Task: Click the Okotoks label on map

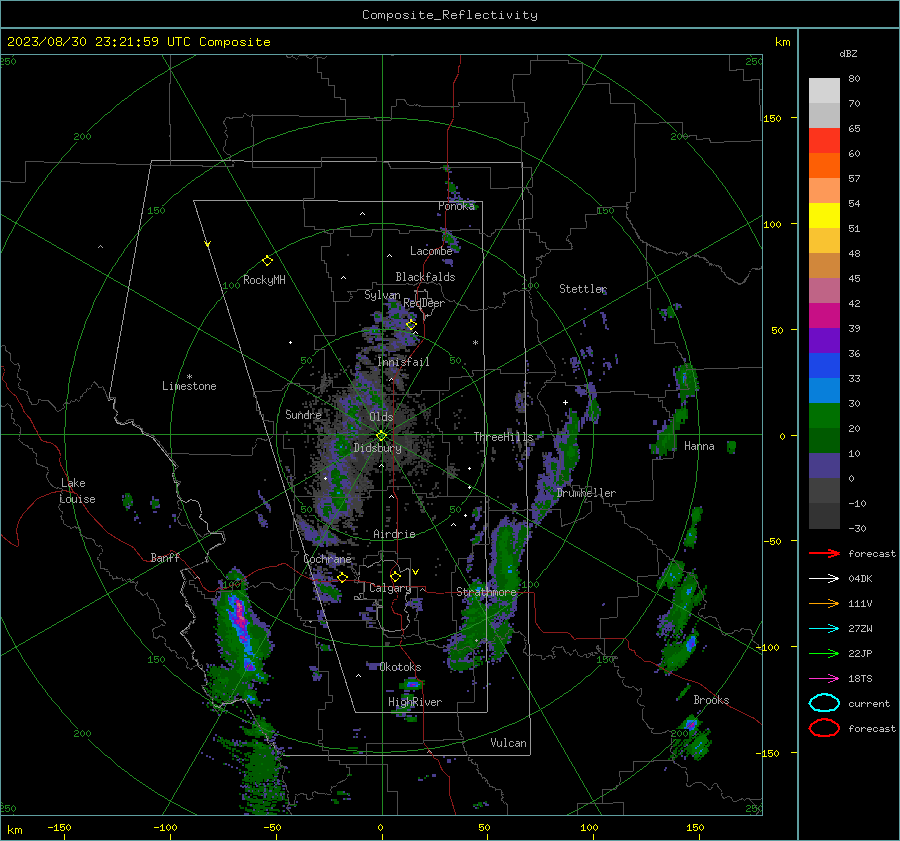Action: tap(400, 667)
